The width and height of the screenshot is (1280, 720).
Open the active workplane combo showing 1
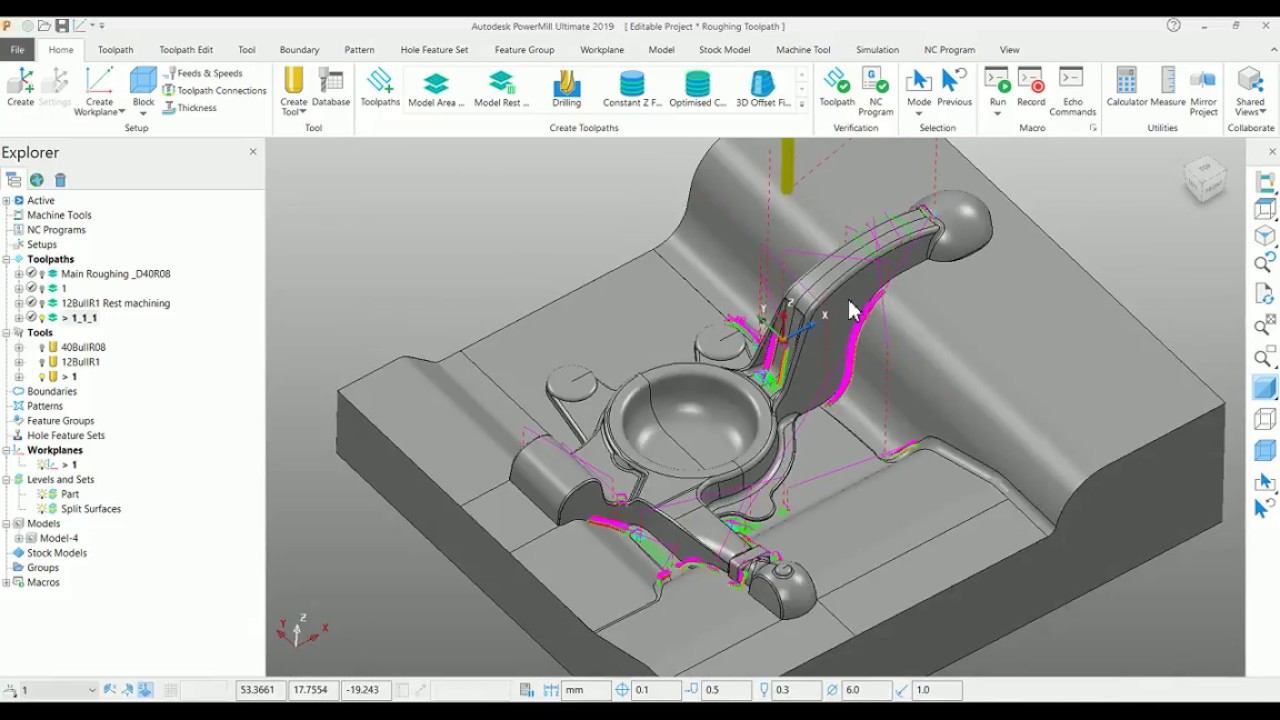click(x=59, y=690)
